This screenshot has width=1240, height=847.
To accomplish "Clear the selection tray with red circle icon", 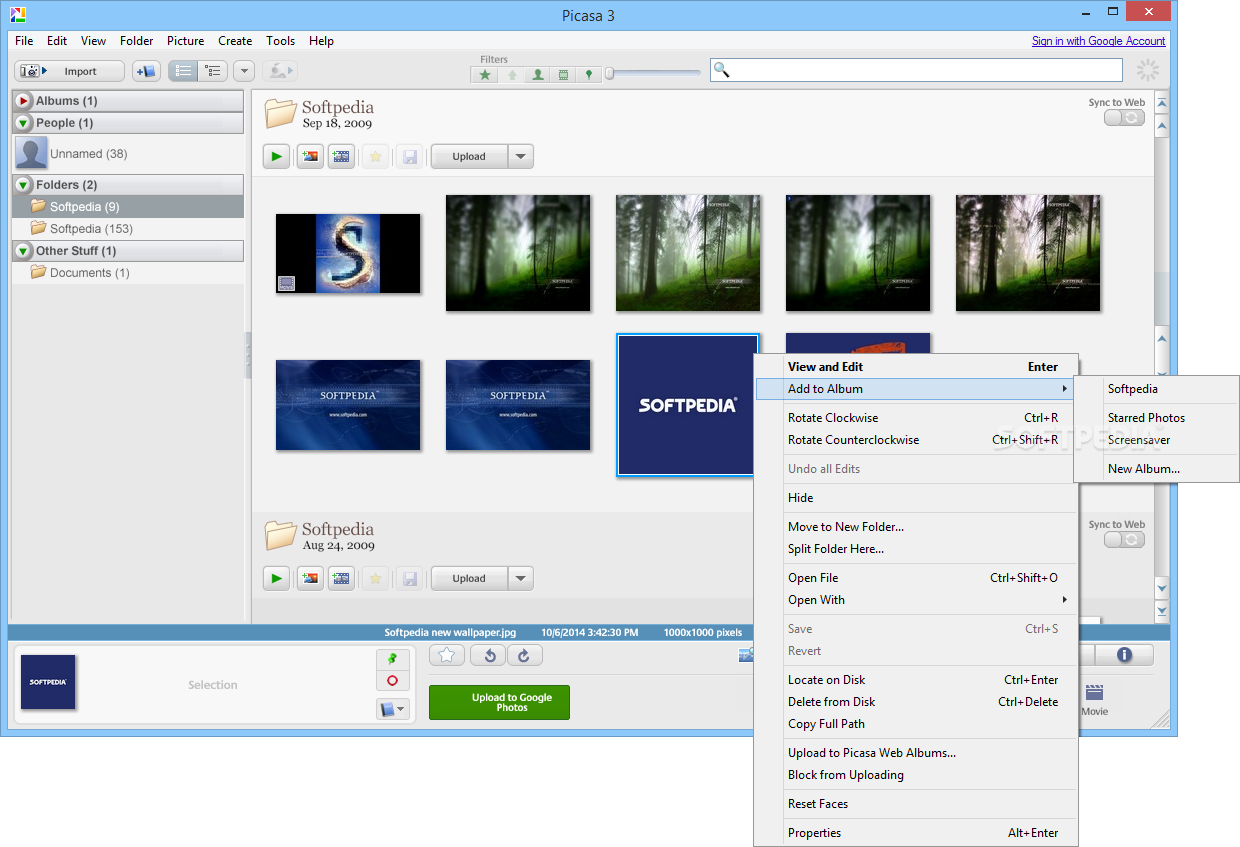I will 392,680.
